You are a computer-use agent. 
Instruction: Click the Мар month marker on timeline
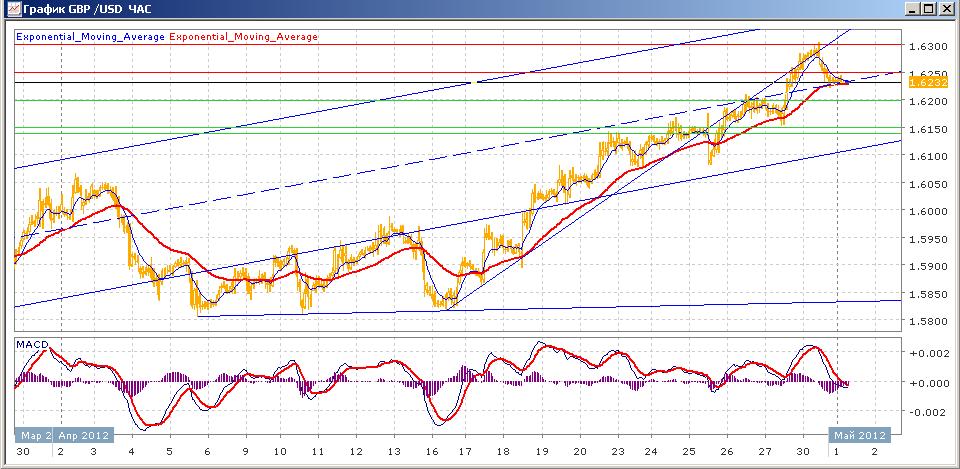(34, 436)
